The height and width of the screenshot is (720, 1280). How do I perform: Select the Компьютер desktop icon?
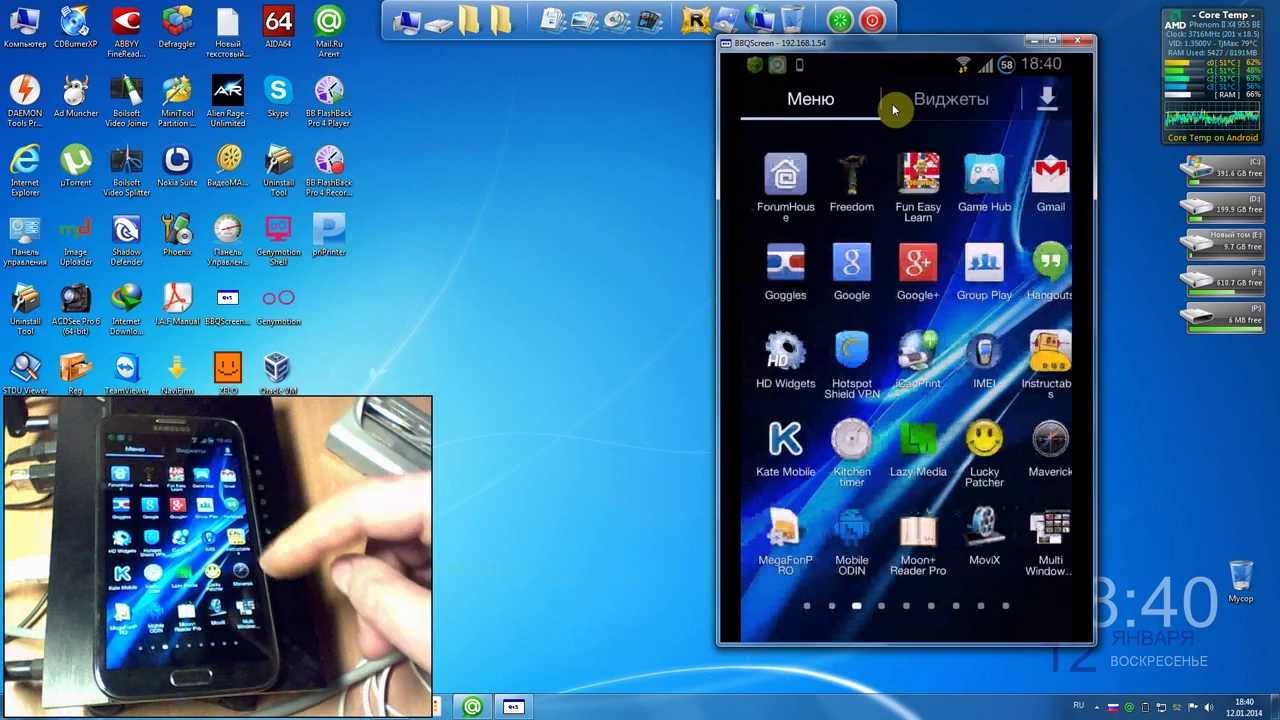25,28
